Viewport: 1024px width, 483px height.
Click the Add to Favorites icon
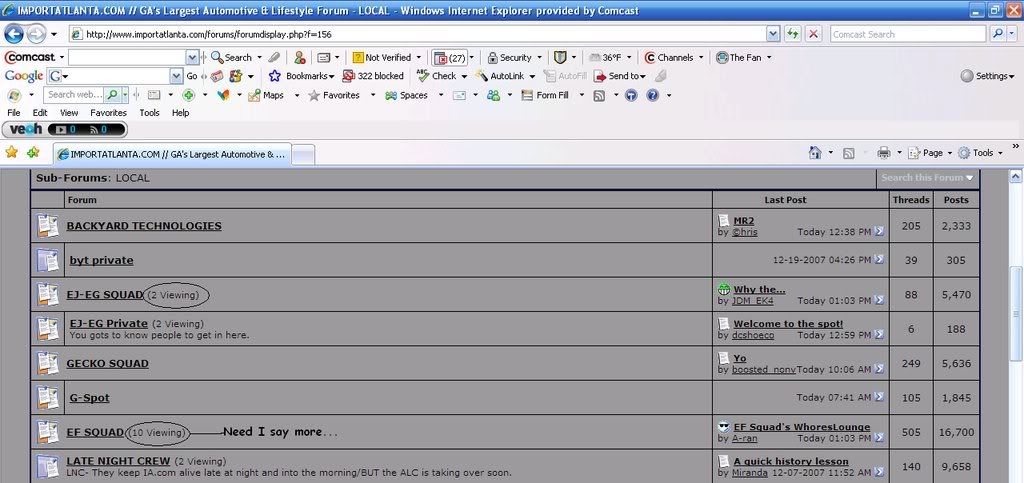34,153
